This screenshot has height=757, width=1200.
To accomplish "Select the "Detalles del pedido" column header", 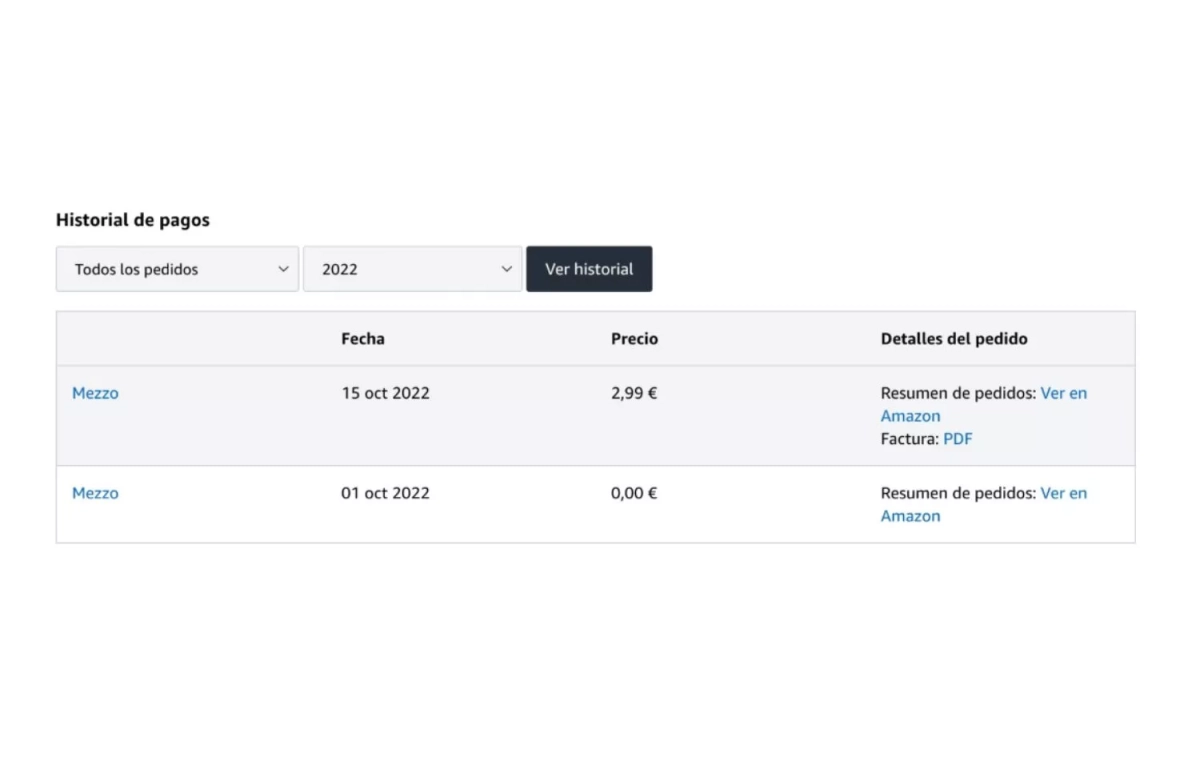I will point(953,339).
